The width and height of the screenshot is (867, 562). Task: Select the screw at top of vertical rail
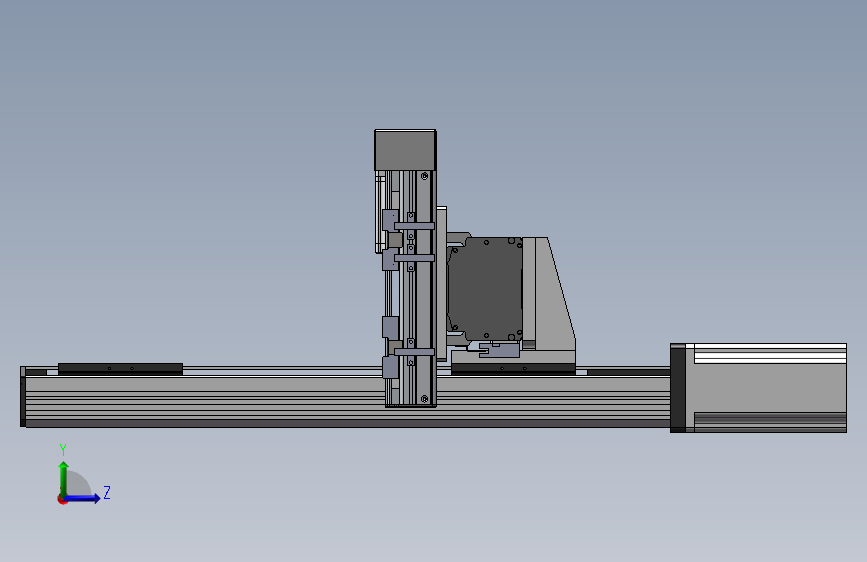pos(424,176)
